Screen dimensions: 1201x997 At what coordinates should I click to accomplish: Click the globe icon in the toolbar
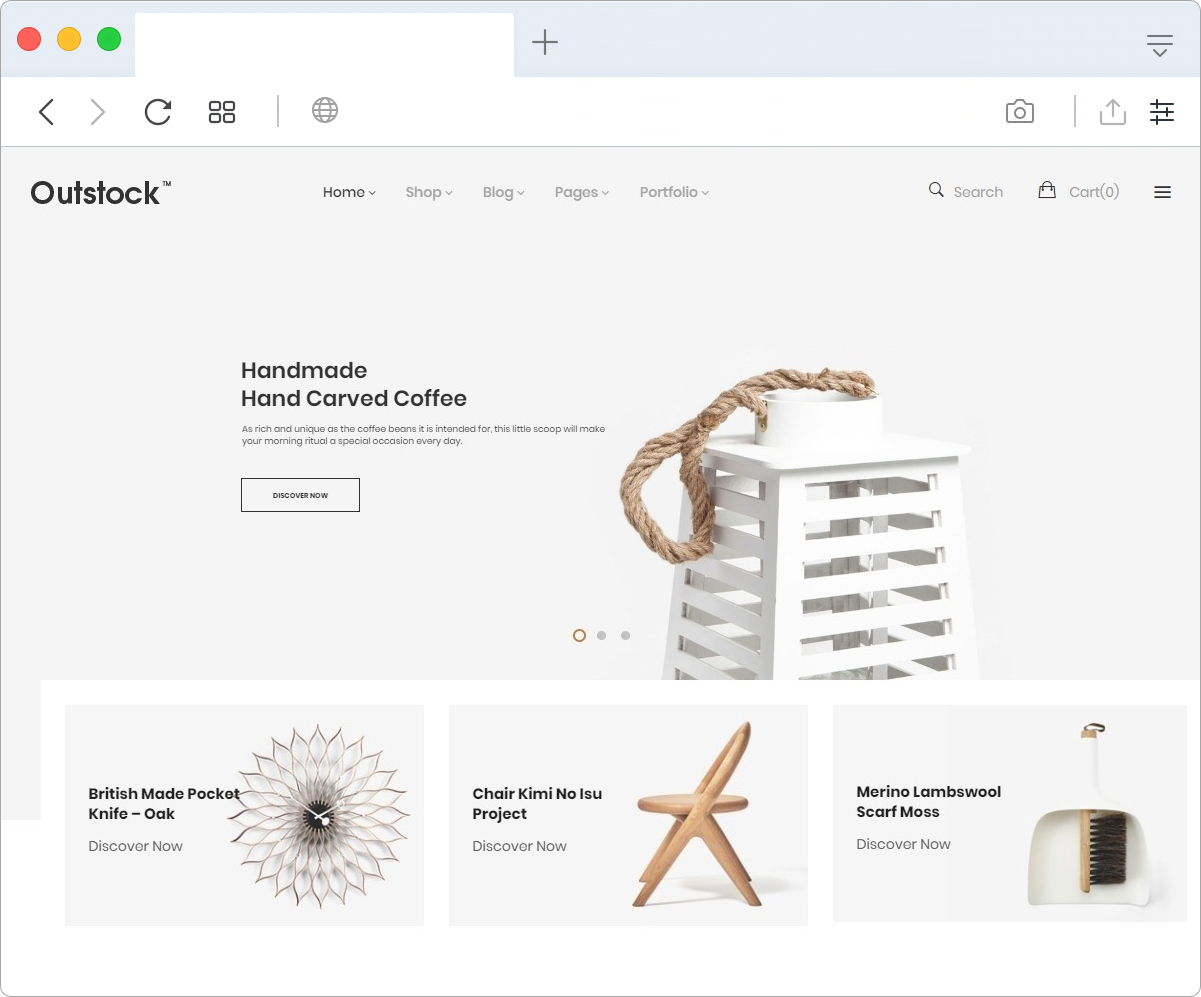(x=325, y=110)
